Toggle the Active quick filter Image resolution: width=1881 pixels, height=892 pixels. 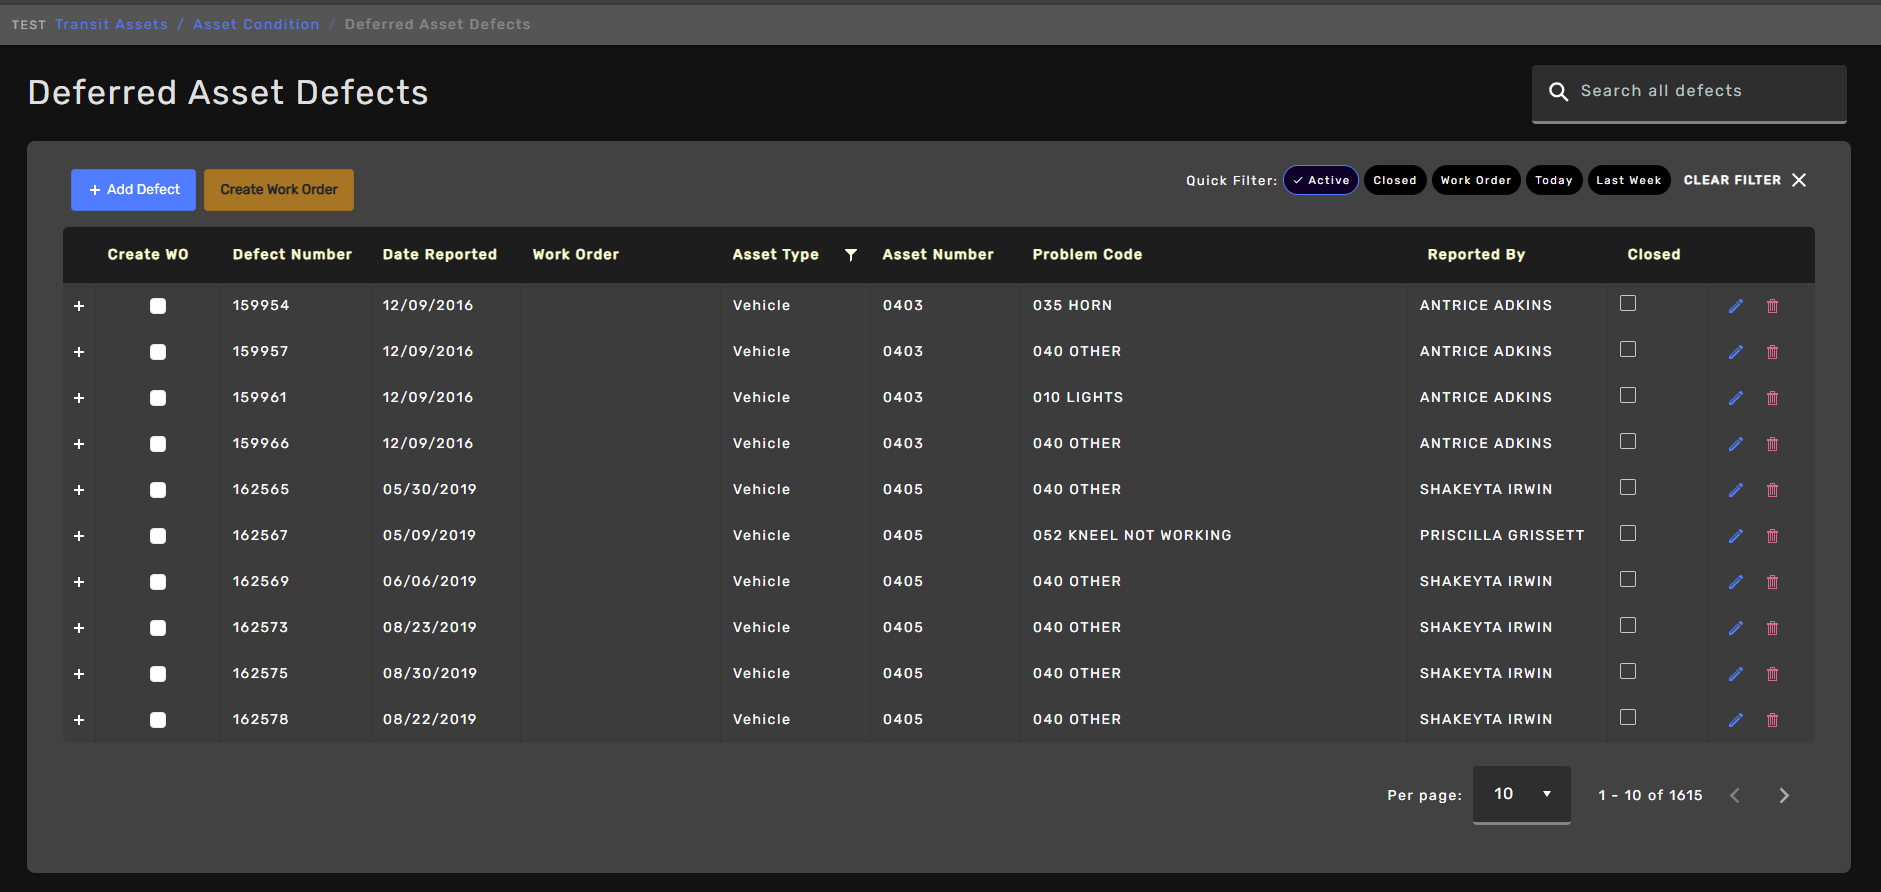point(1321,181)
